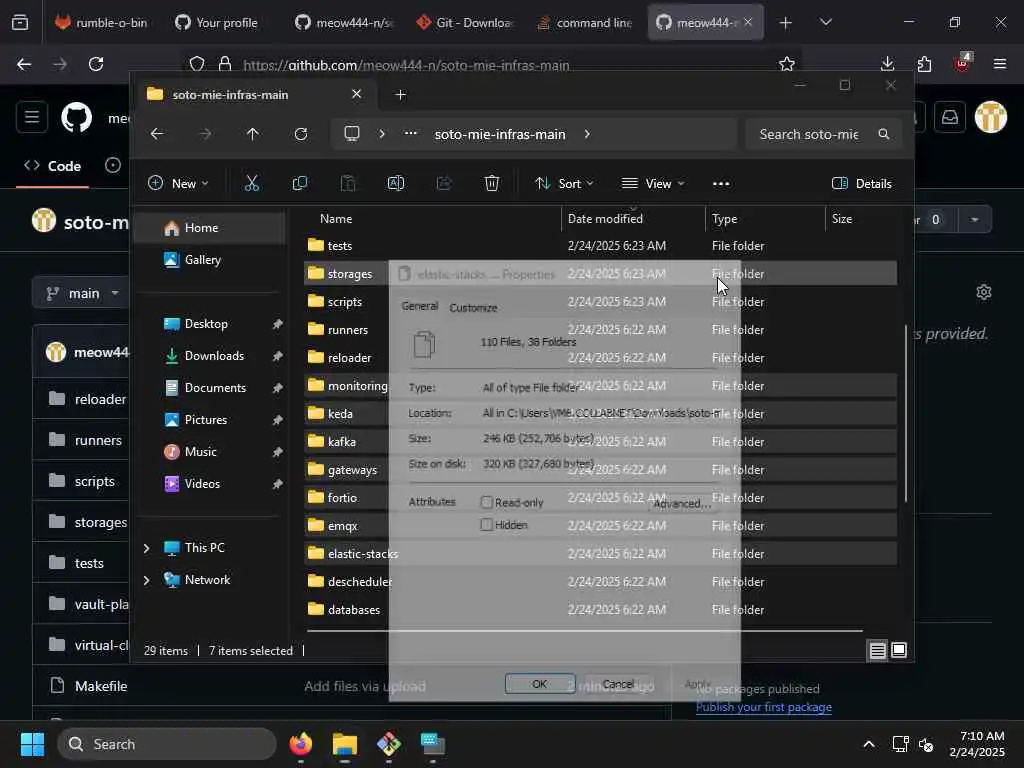Click the search magnifier in Explorer search box
Screen dimensions: 1024x768
click(x=884, y=134)
